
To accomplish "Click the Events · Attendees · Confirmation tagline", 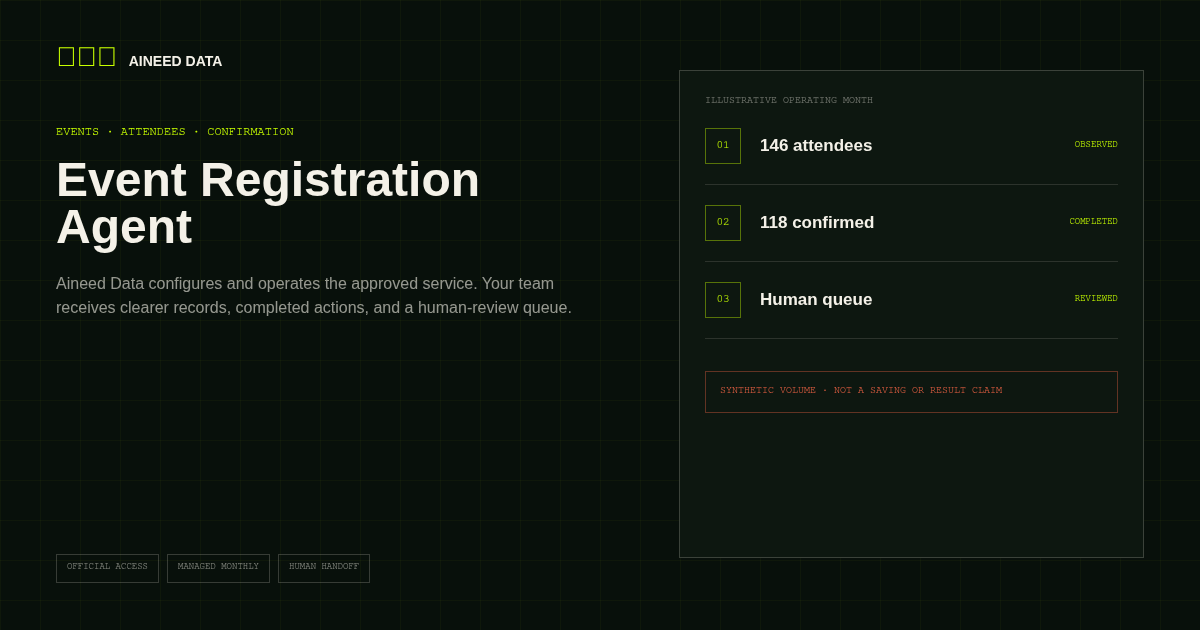I will point(175,132).
